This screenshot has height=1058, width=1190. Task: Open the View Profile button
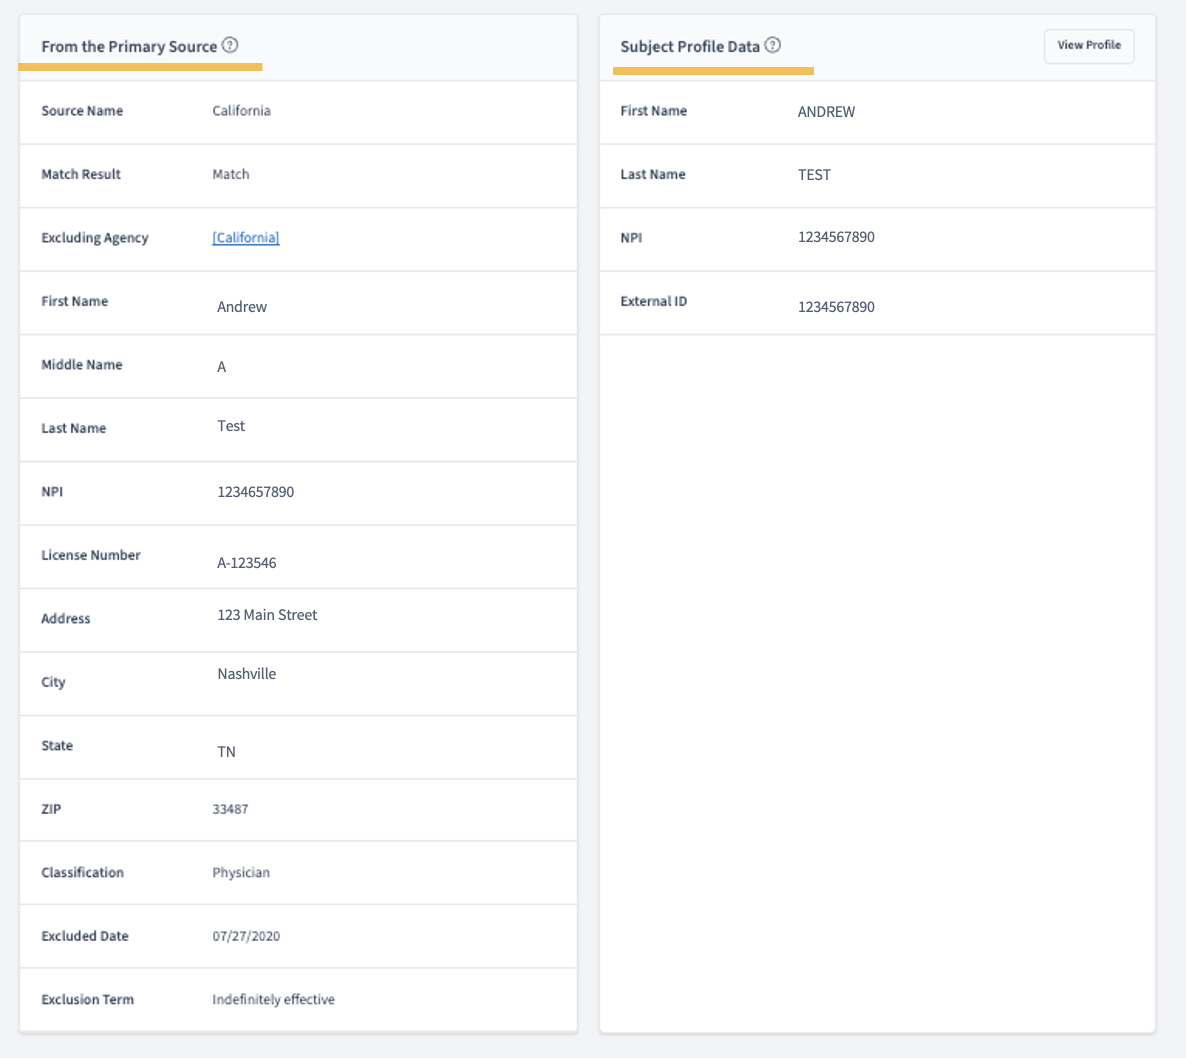(x=1088, y=46)
